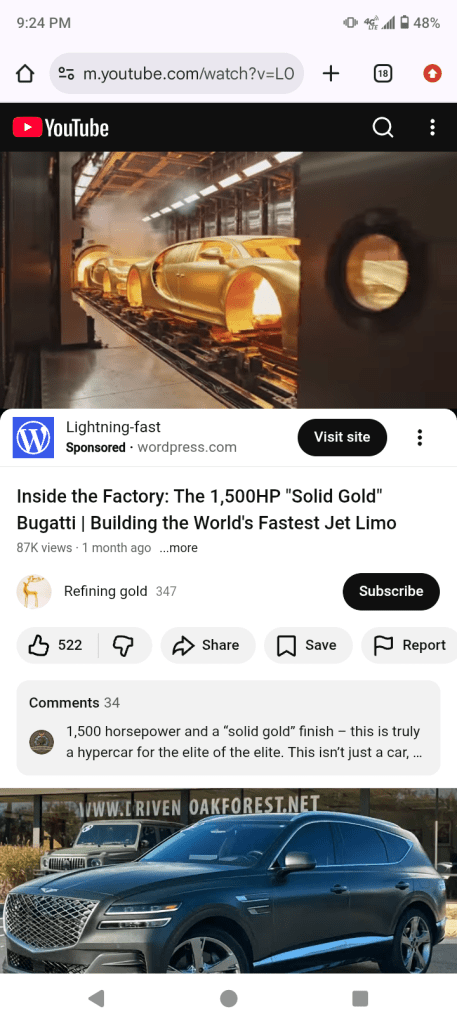Report the video with flag button
The height and width of the screenshot is (1023, 457).
tap(409, 645)
